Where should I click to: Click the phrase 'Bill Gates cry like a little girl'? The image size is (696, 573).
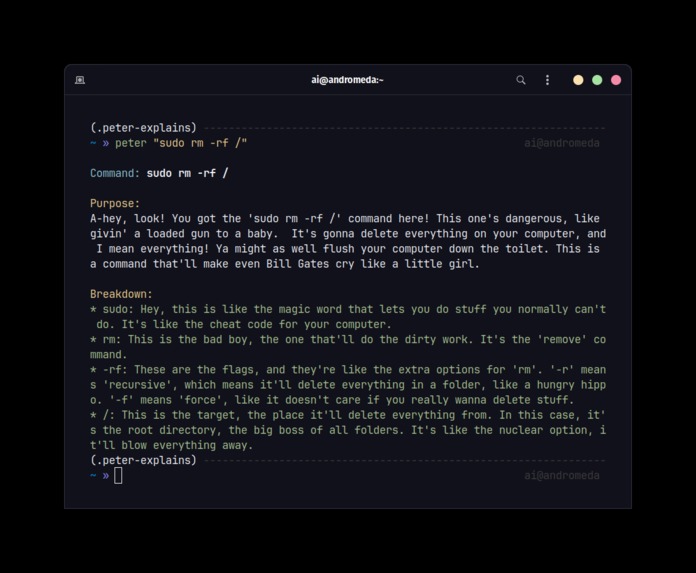pyautogui.click(x=371, y=264)
